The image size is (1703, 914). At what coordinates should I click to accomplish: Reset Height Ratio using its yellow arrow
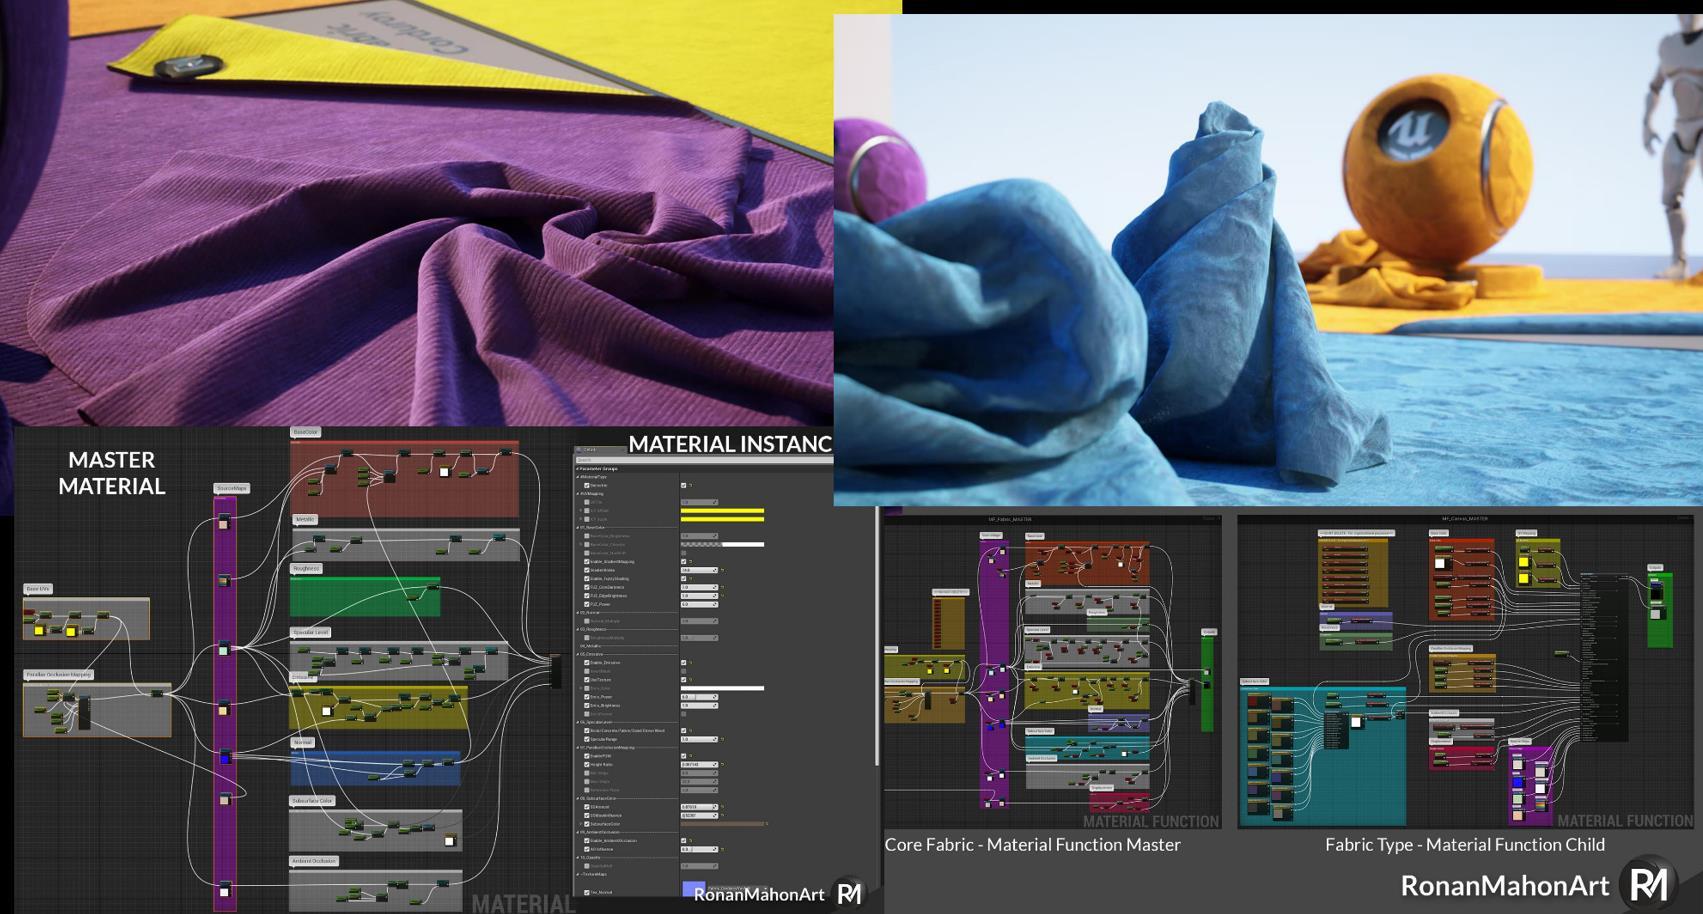point(722,765)
